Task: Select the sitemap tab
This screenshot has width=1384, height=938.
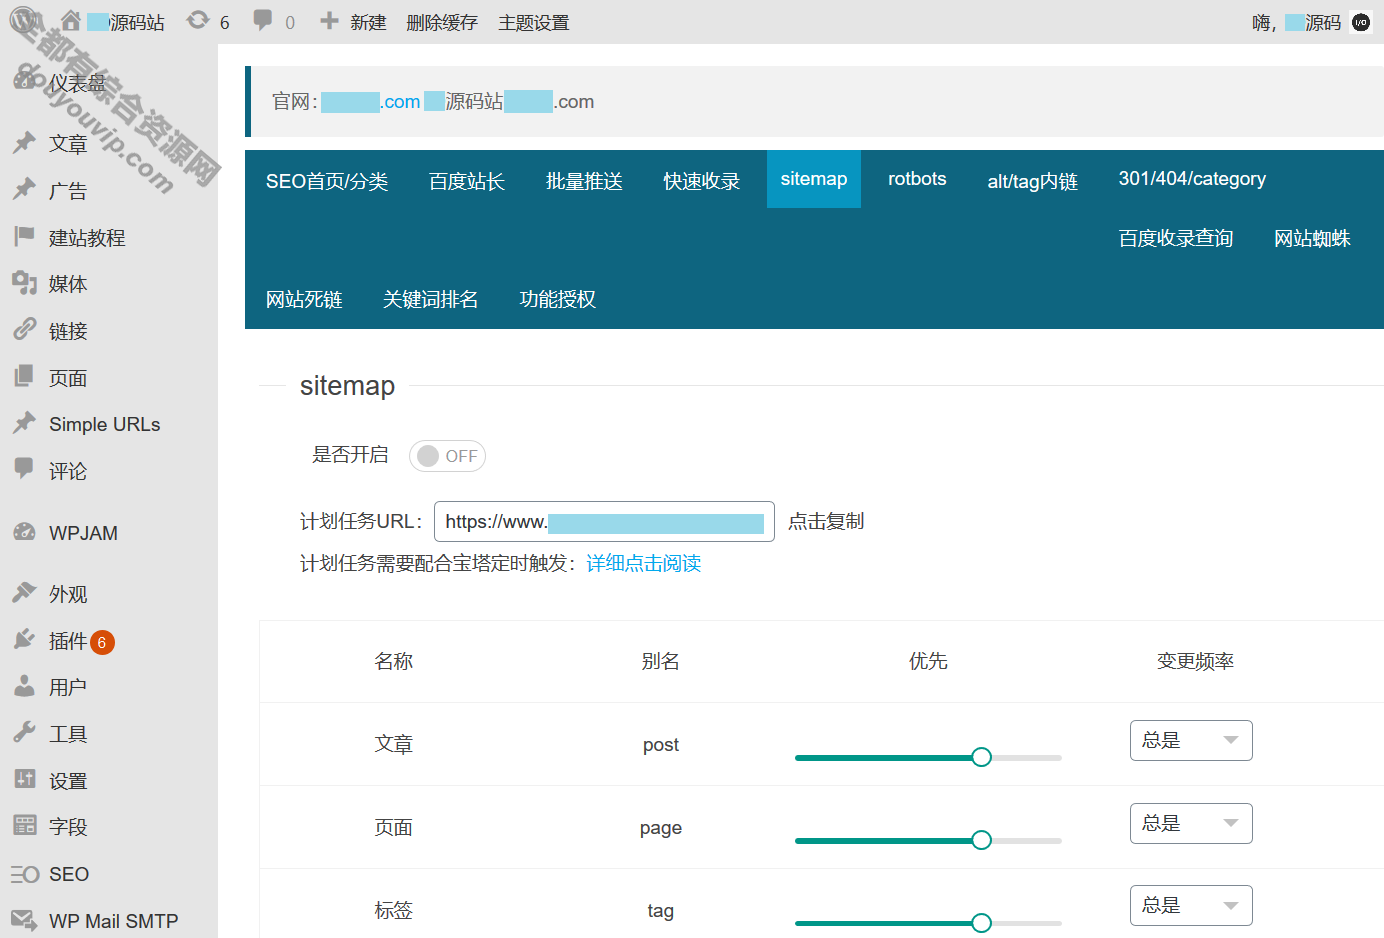Action: pyautogui.click(x=814, y=179)
